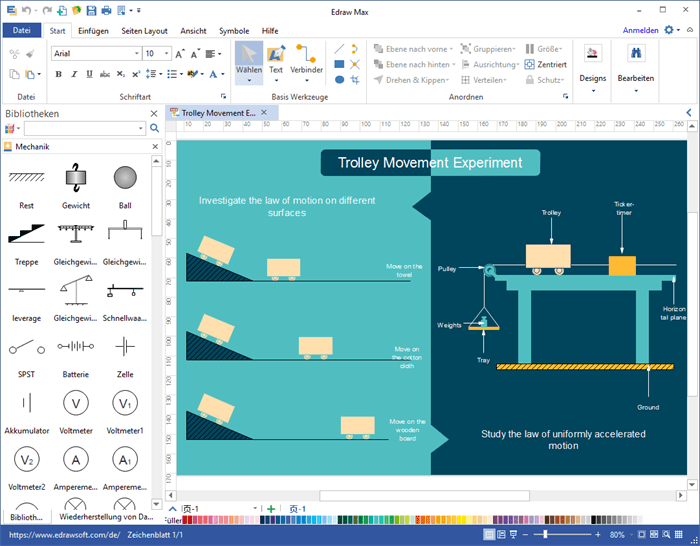Click the Print icon in quick access toolbar

point(106,10)
